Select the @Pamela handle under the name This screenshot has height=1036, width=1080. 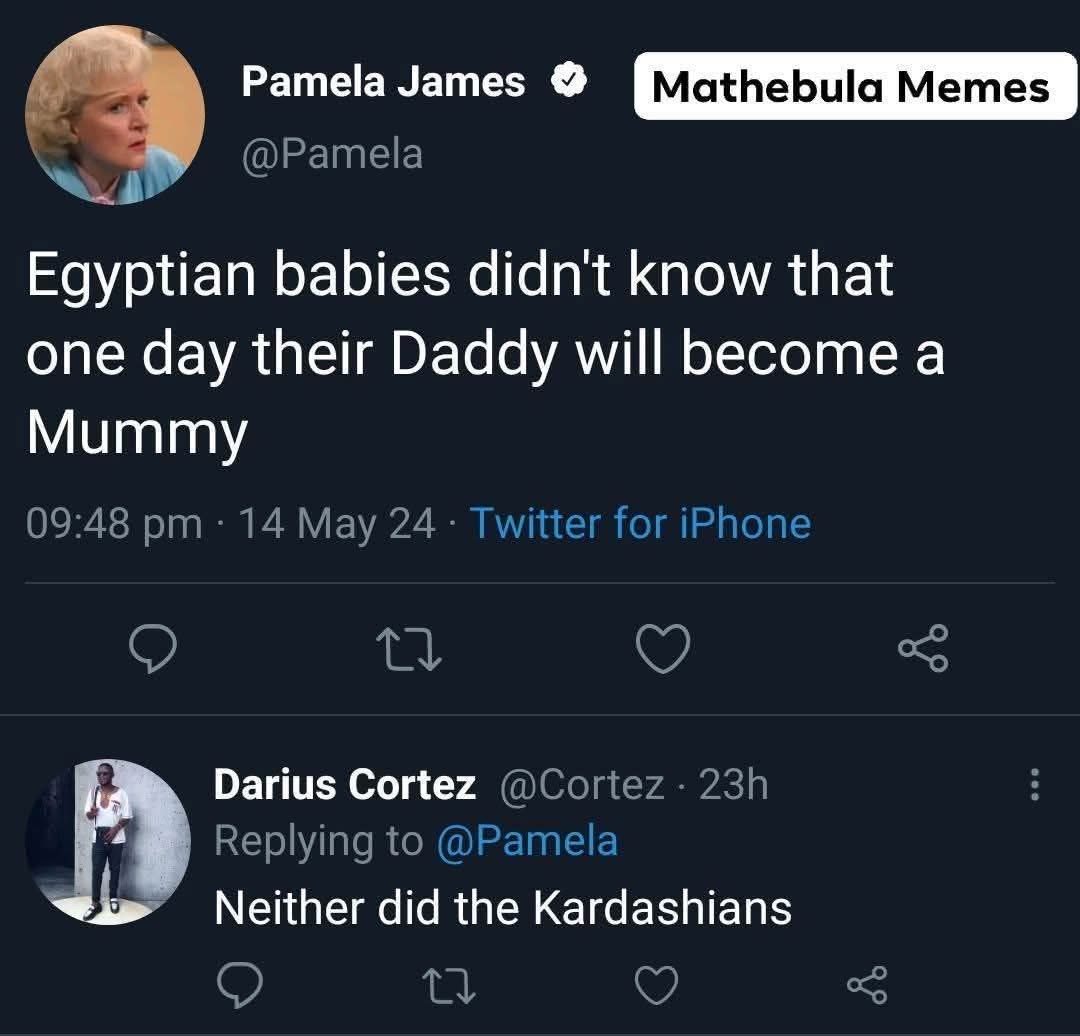click(x=332, y=154)
